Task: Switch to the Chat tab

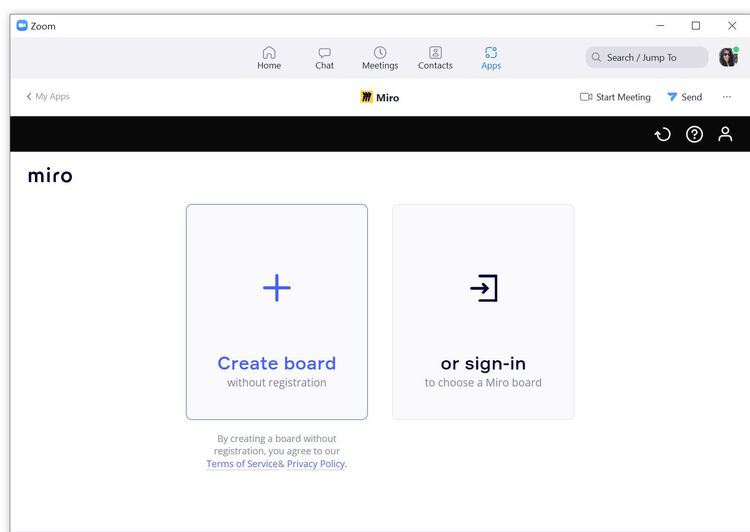Action: (324, 58)
